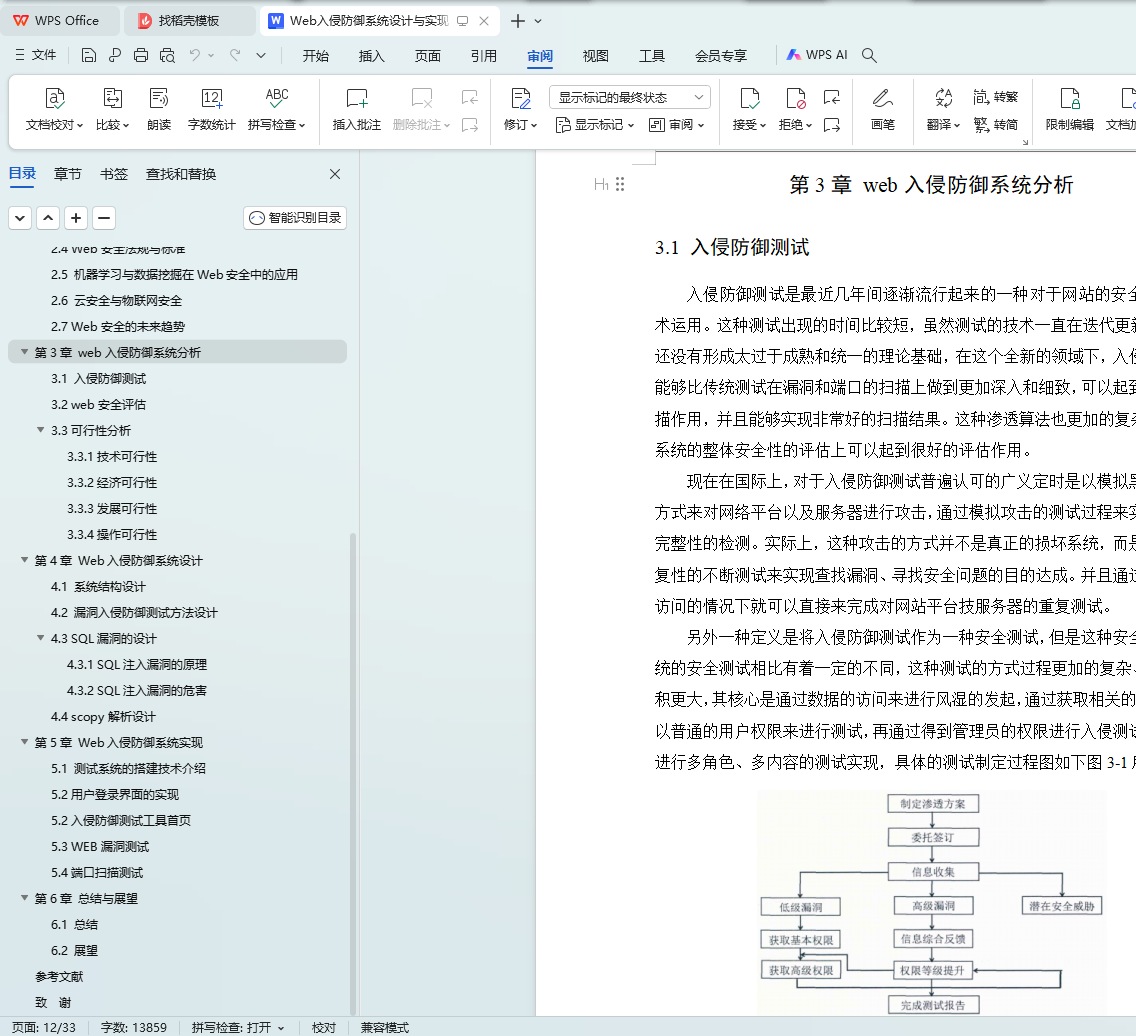Click the print icon in quick toolbar
Image resolution: width=1136 pixels, height=1036 pixels.
tap(141, 55)
